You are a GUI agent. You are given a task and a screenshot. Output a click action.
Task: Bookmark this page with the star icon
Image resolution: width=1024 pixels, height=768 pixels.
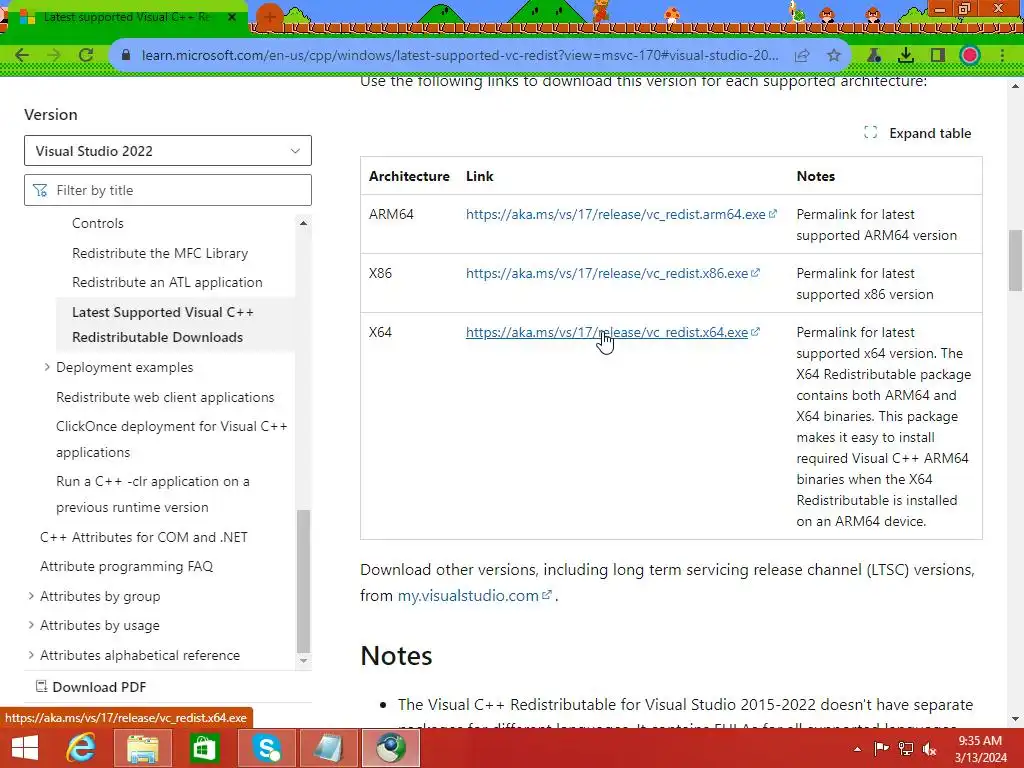tap(834, 56)
